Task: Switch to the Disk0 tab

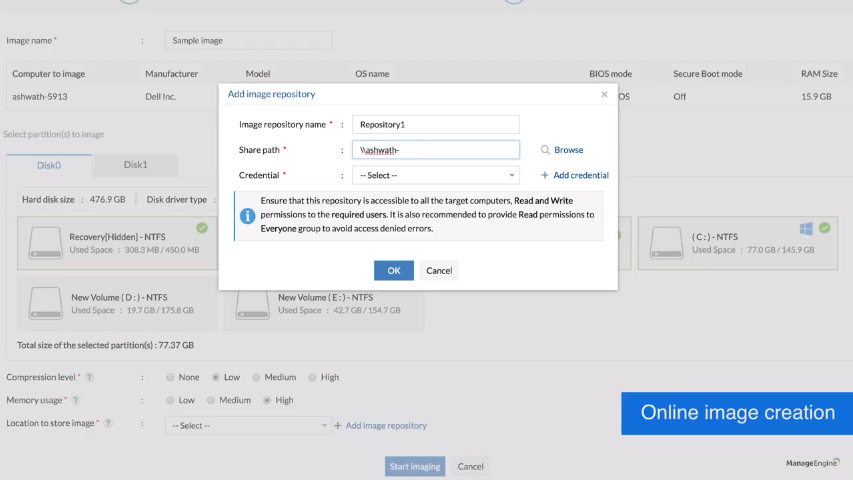Action: [49, 165]
